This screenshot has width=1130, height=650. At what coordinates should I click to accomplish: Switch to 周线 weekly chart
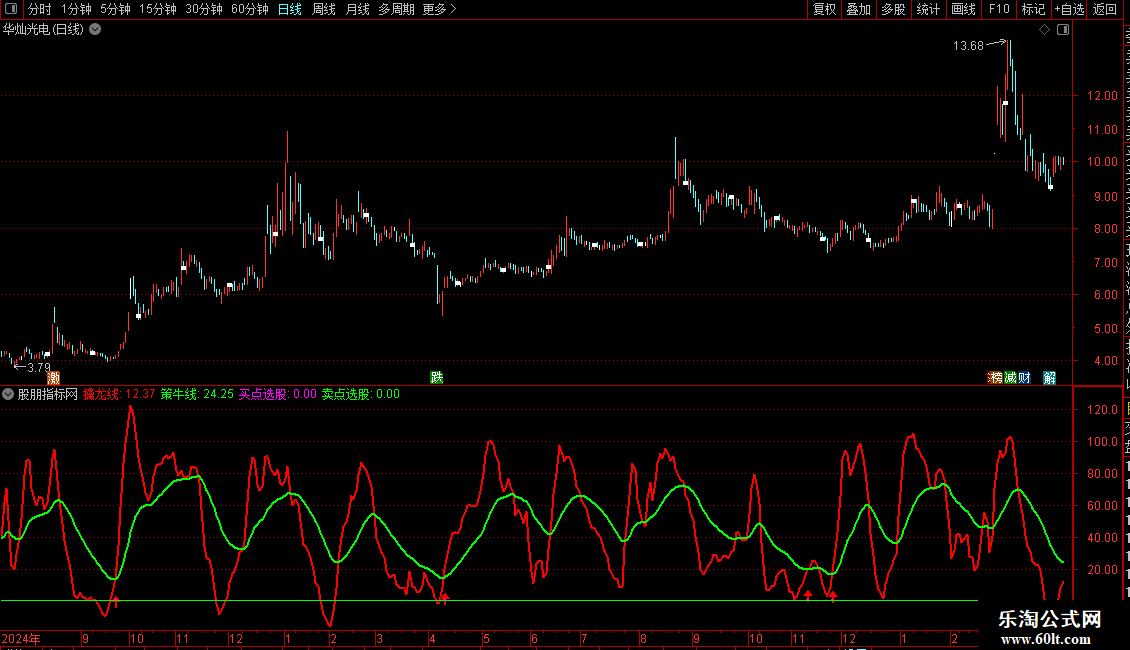[x=324, y=9]
